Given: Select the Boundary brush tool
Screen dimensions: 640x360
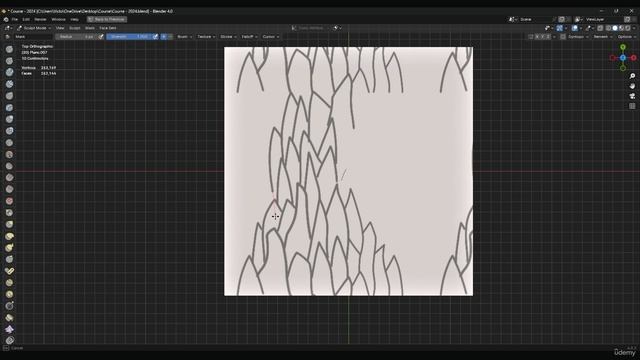Looking at the screenshot, I should coord(9,318).
